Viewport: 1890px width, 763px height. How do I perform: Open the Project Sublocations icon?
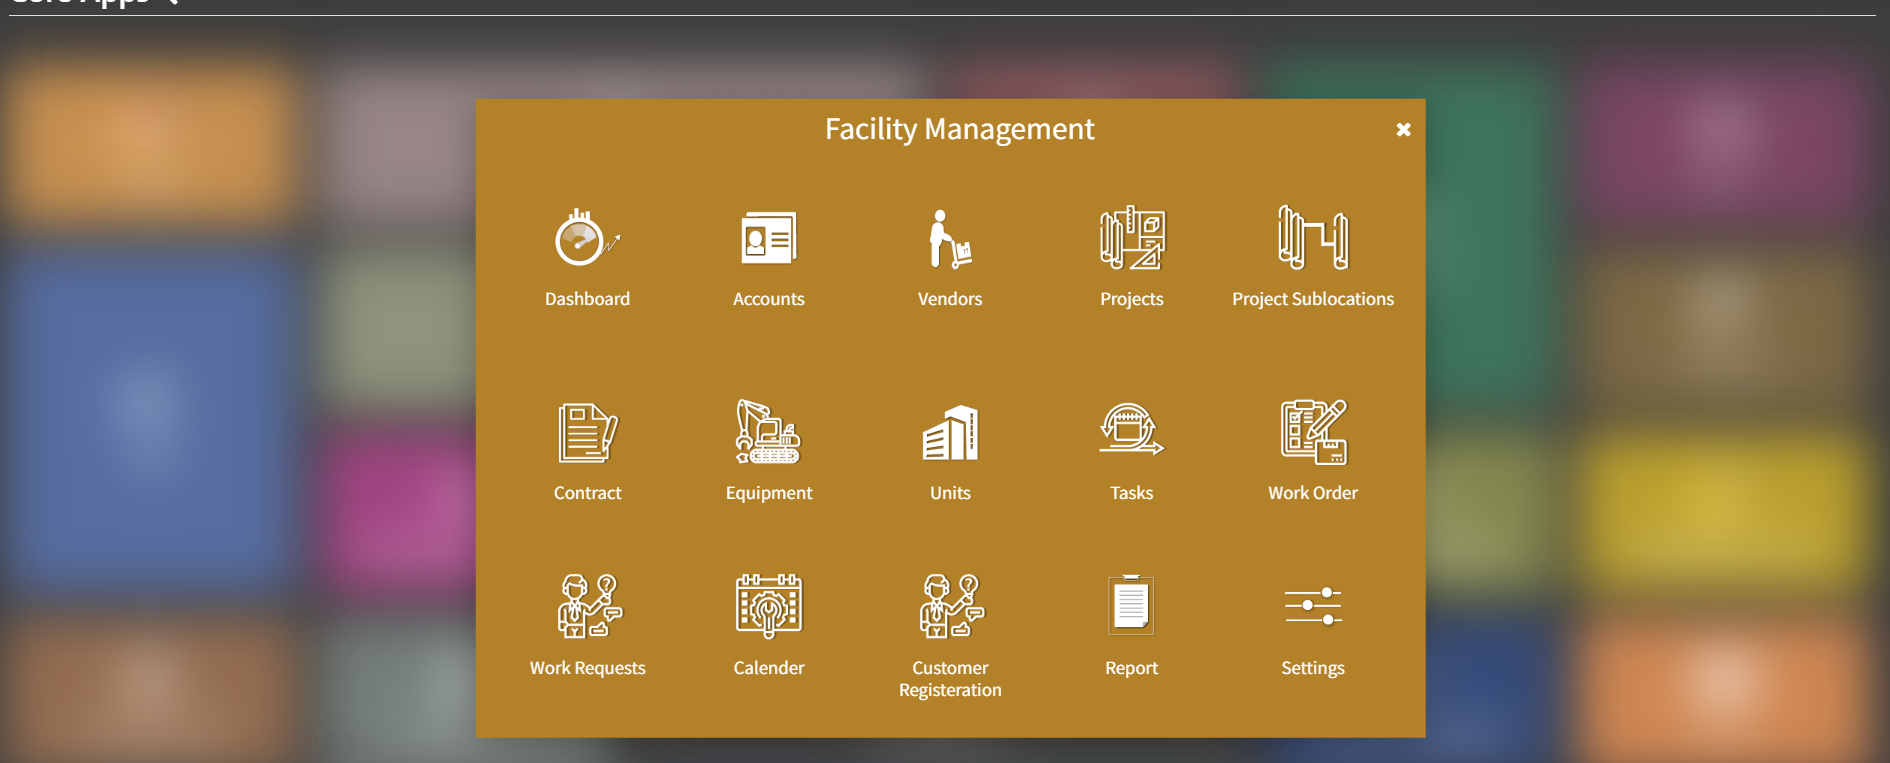1312,239
